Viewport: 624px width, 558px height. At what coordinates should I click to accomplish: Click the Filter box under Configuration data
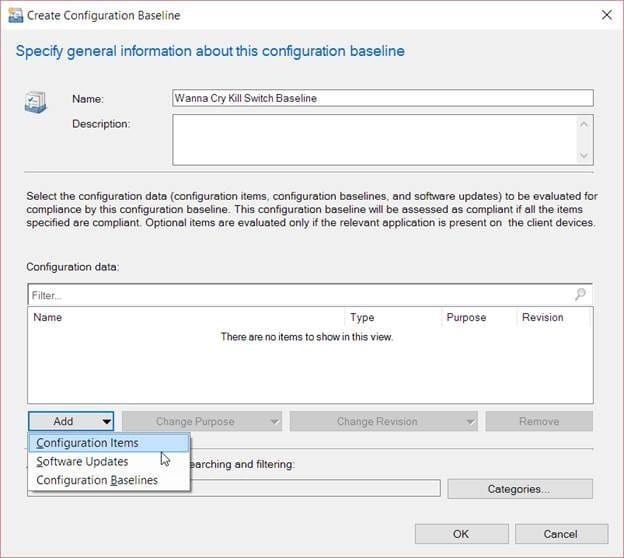pyautogui.click(x=310, y=295)
